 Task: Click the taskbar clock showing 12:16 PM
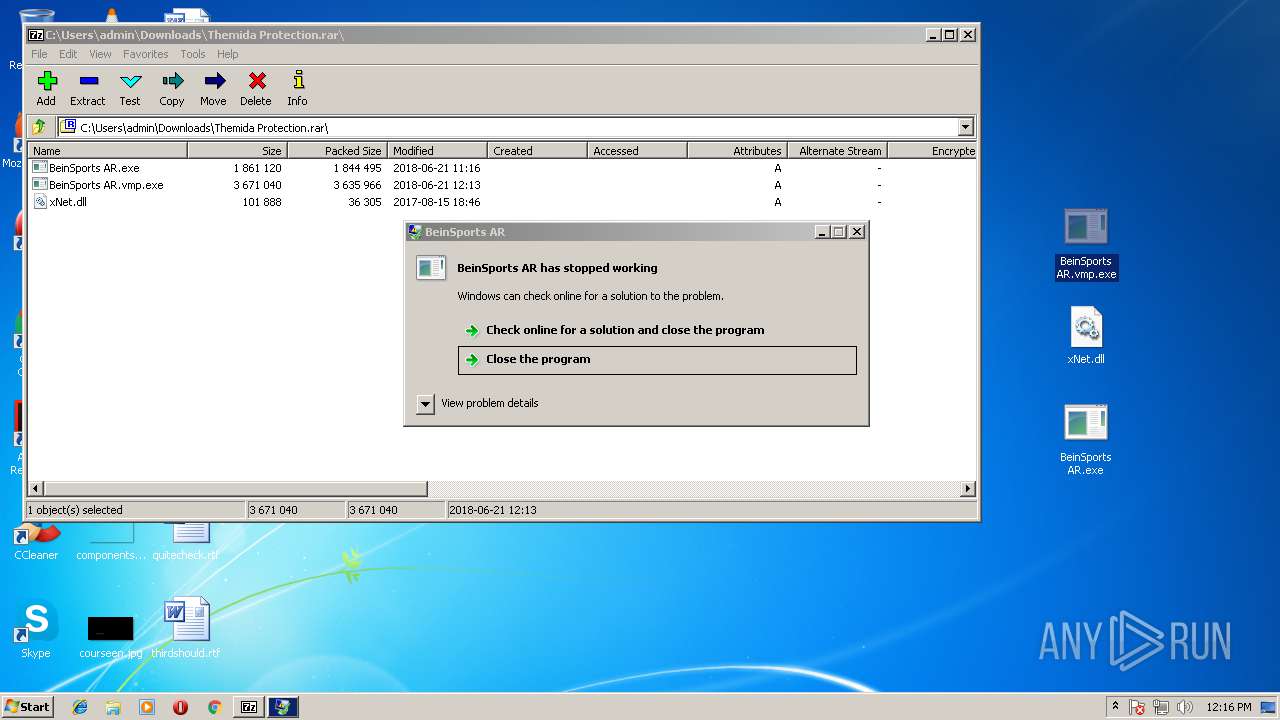pyautogui.click(x=1230, y=707)
